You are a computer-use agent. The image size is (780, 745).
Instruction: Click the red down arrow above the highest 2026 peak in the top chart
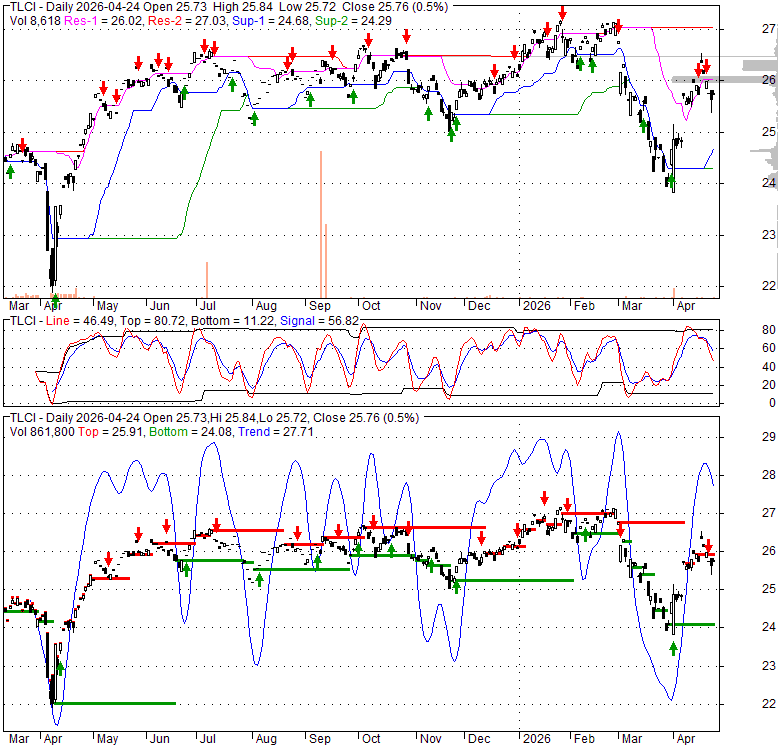(562, 12)
